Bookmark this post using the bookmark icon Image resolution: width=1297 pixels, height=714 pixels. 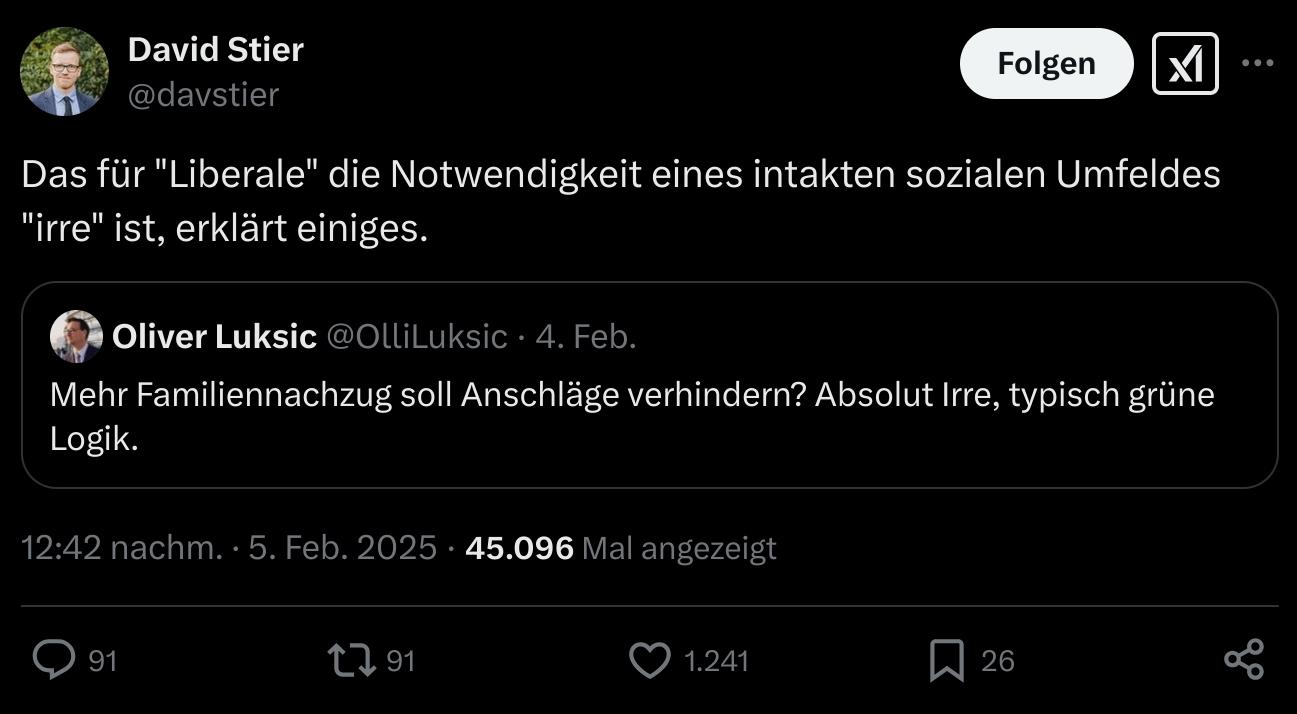click(x=946, y=660)
